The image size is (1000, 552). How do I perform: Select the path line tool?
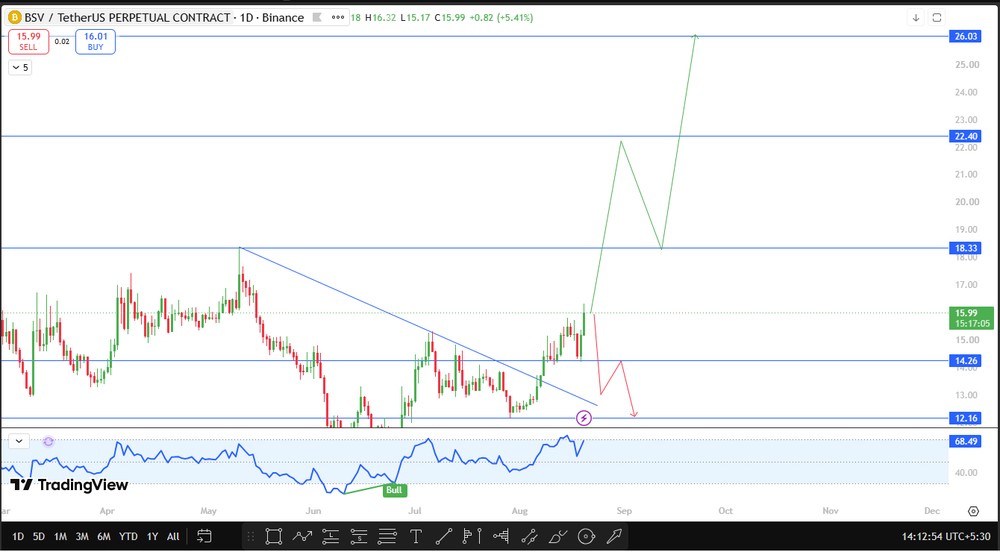[x=302, y=536]
